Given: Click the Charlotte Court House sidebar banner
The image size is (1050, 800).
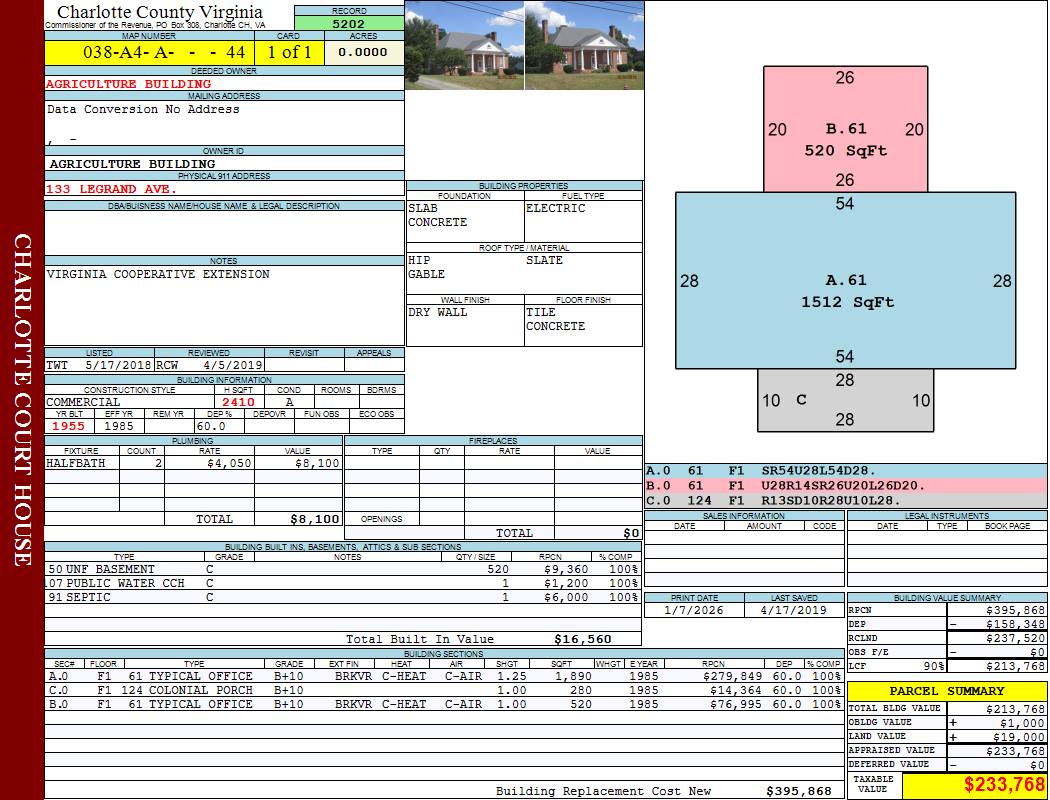Looking at the screenshot, I should point(22,400).
